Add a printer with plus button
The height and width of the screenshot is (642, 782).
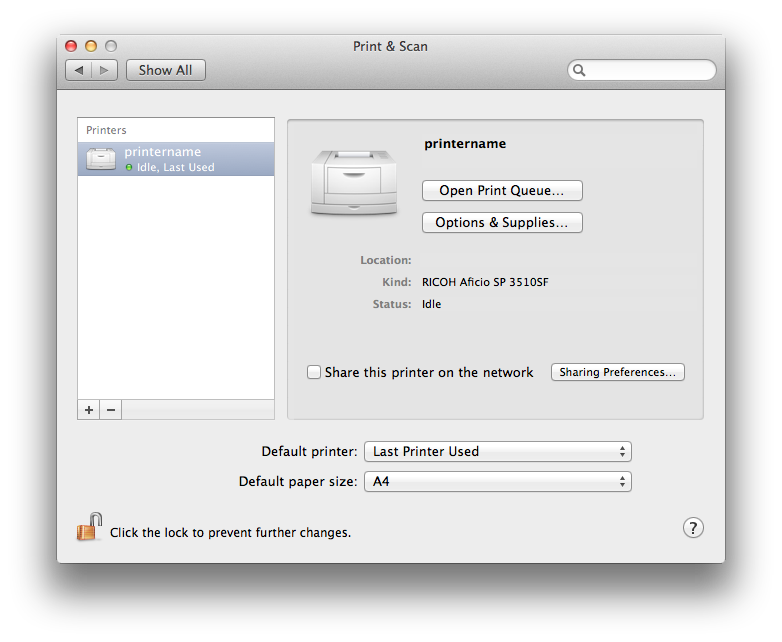(89, 410)
